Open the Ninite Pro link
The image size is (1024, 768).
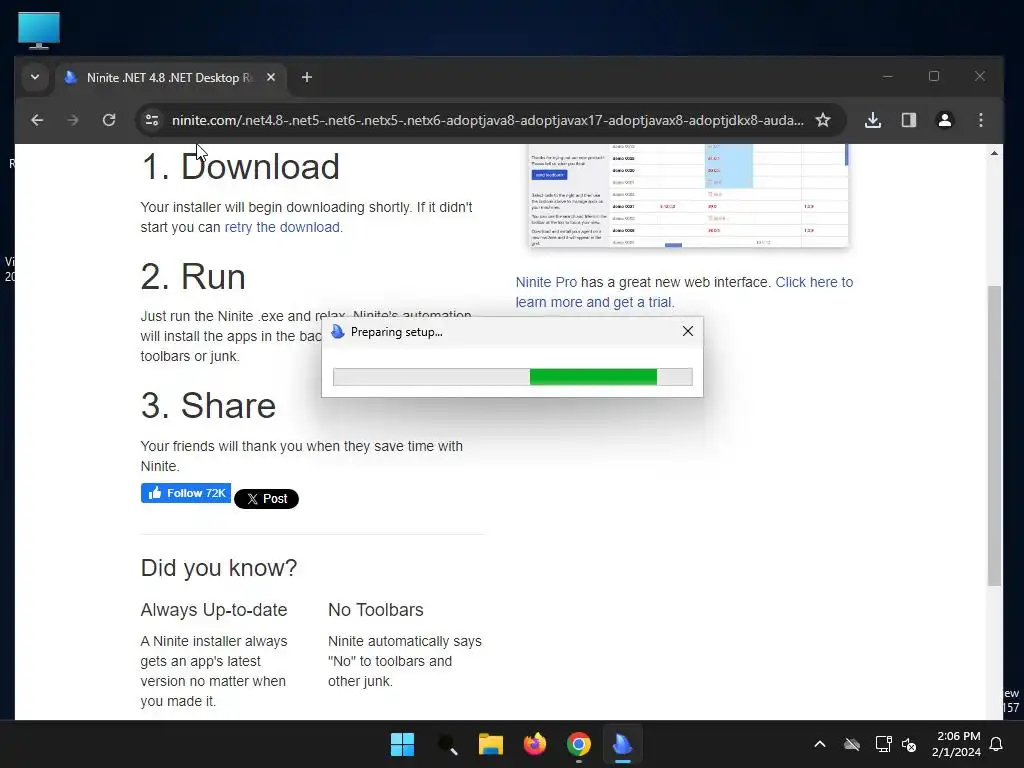546,282
